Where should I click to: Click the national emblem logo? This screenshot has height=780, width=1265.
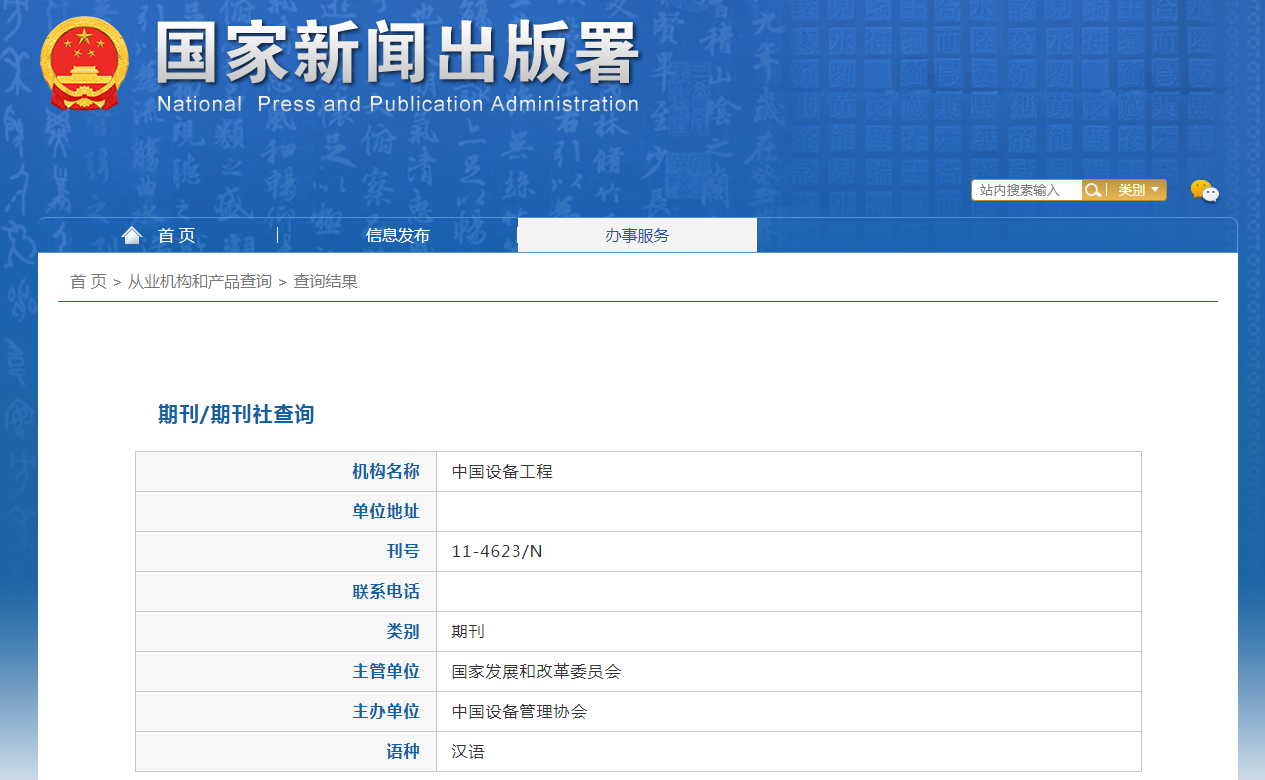(84, 64)
